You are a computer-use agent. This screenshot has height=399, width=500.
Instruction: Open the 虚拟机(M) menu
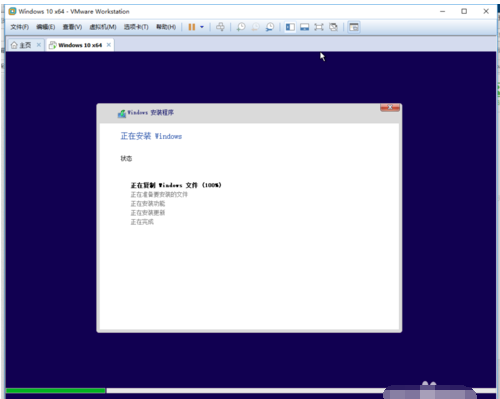[x=103, y=27]
